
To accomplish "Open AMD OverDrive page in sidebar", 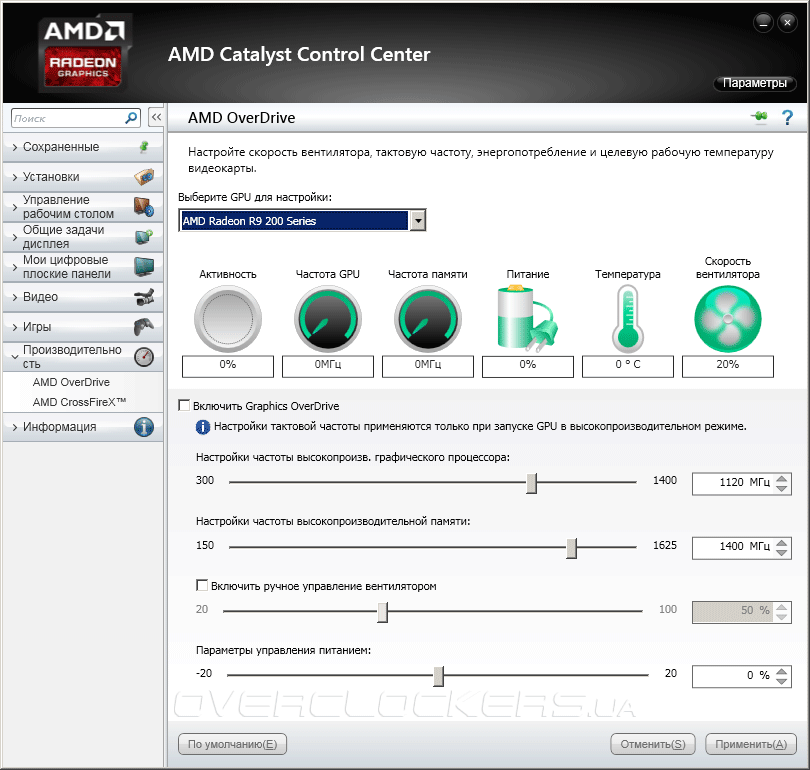I will [x=71, y=382].
